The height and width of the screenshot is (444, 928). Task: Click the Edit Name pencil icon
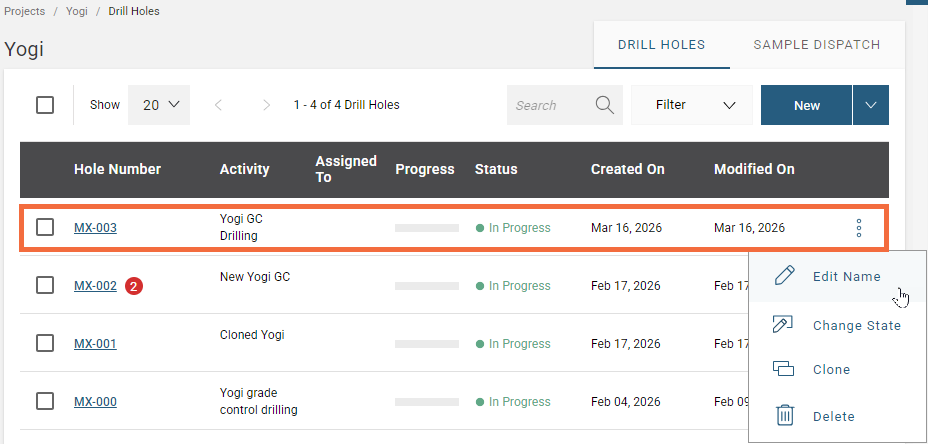[785, 276]
